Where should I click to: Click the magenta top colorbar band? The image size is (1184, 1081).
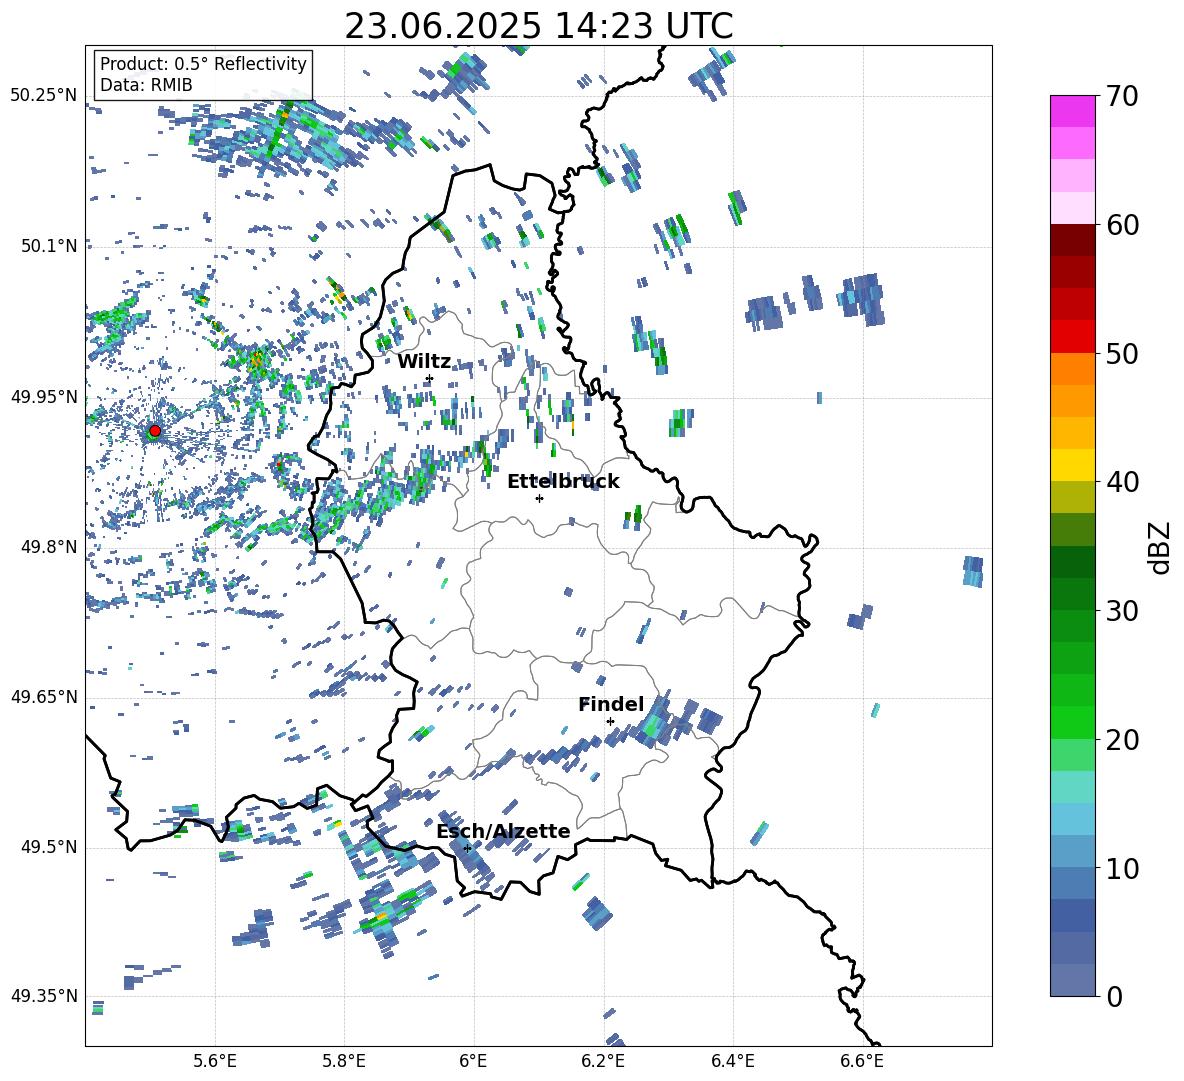[1072, 111]
